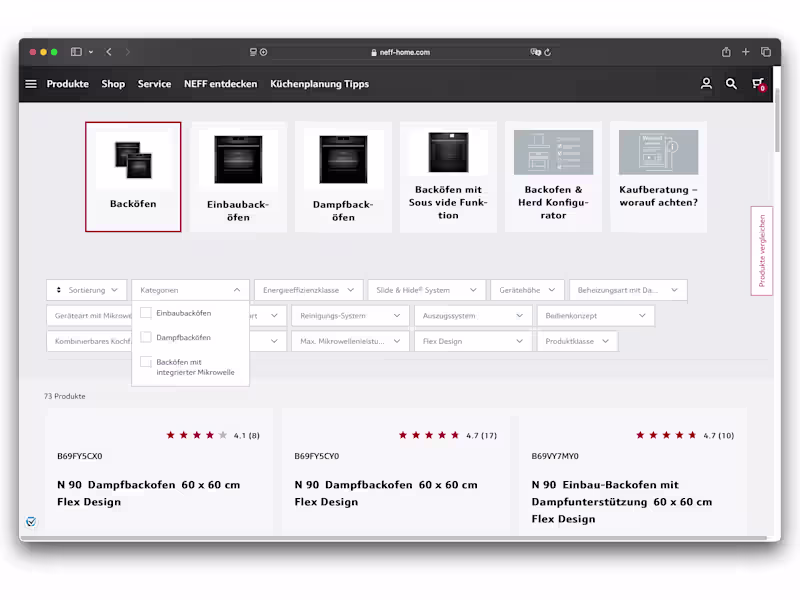Reload the page with refresh icon
The width and height of the screenshot is (800, 600).
coord(547,52)
